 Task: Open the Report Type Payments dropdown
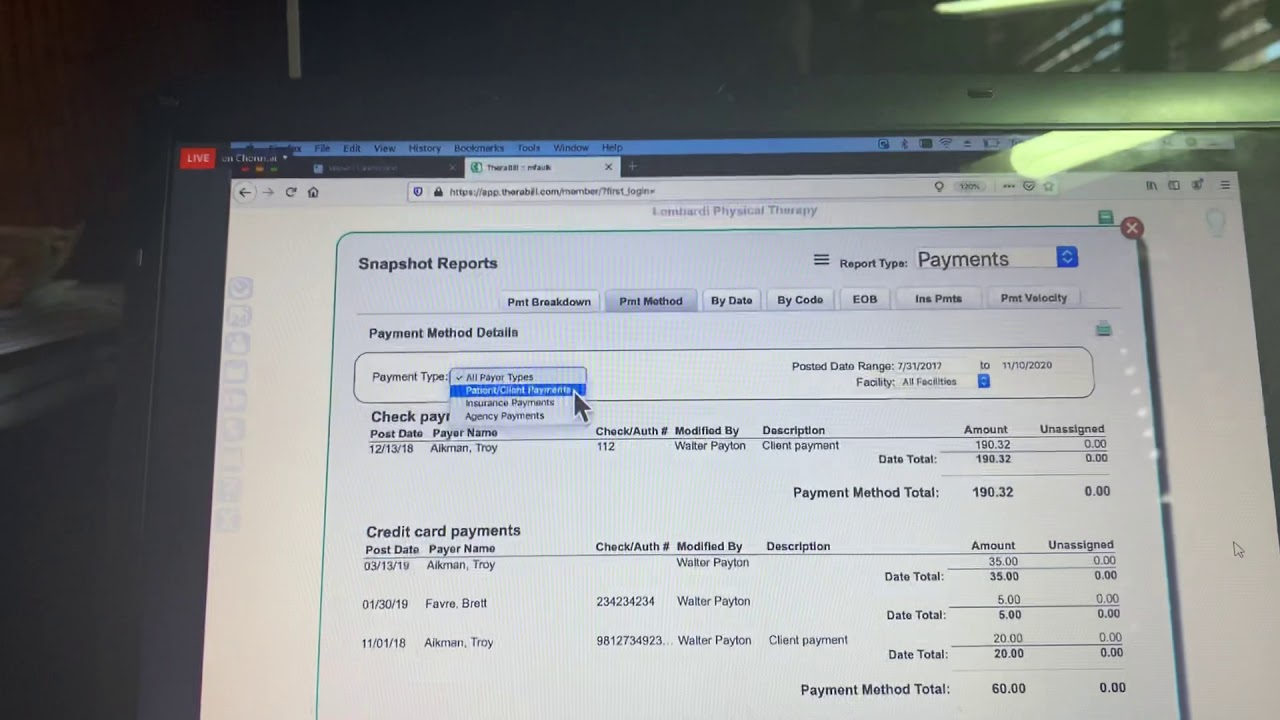pos(996,259)
